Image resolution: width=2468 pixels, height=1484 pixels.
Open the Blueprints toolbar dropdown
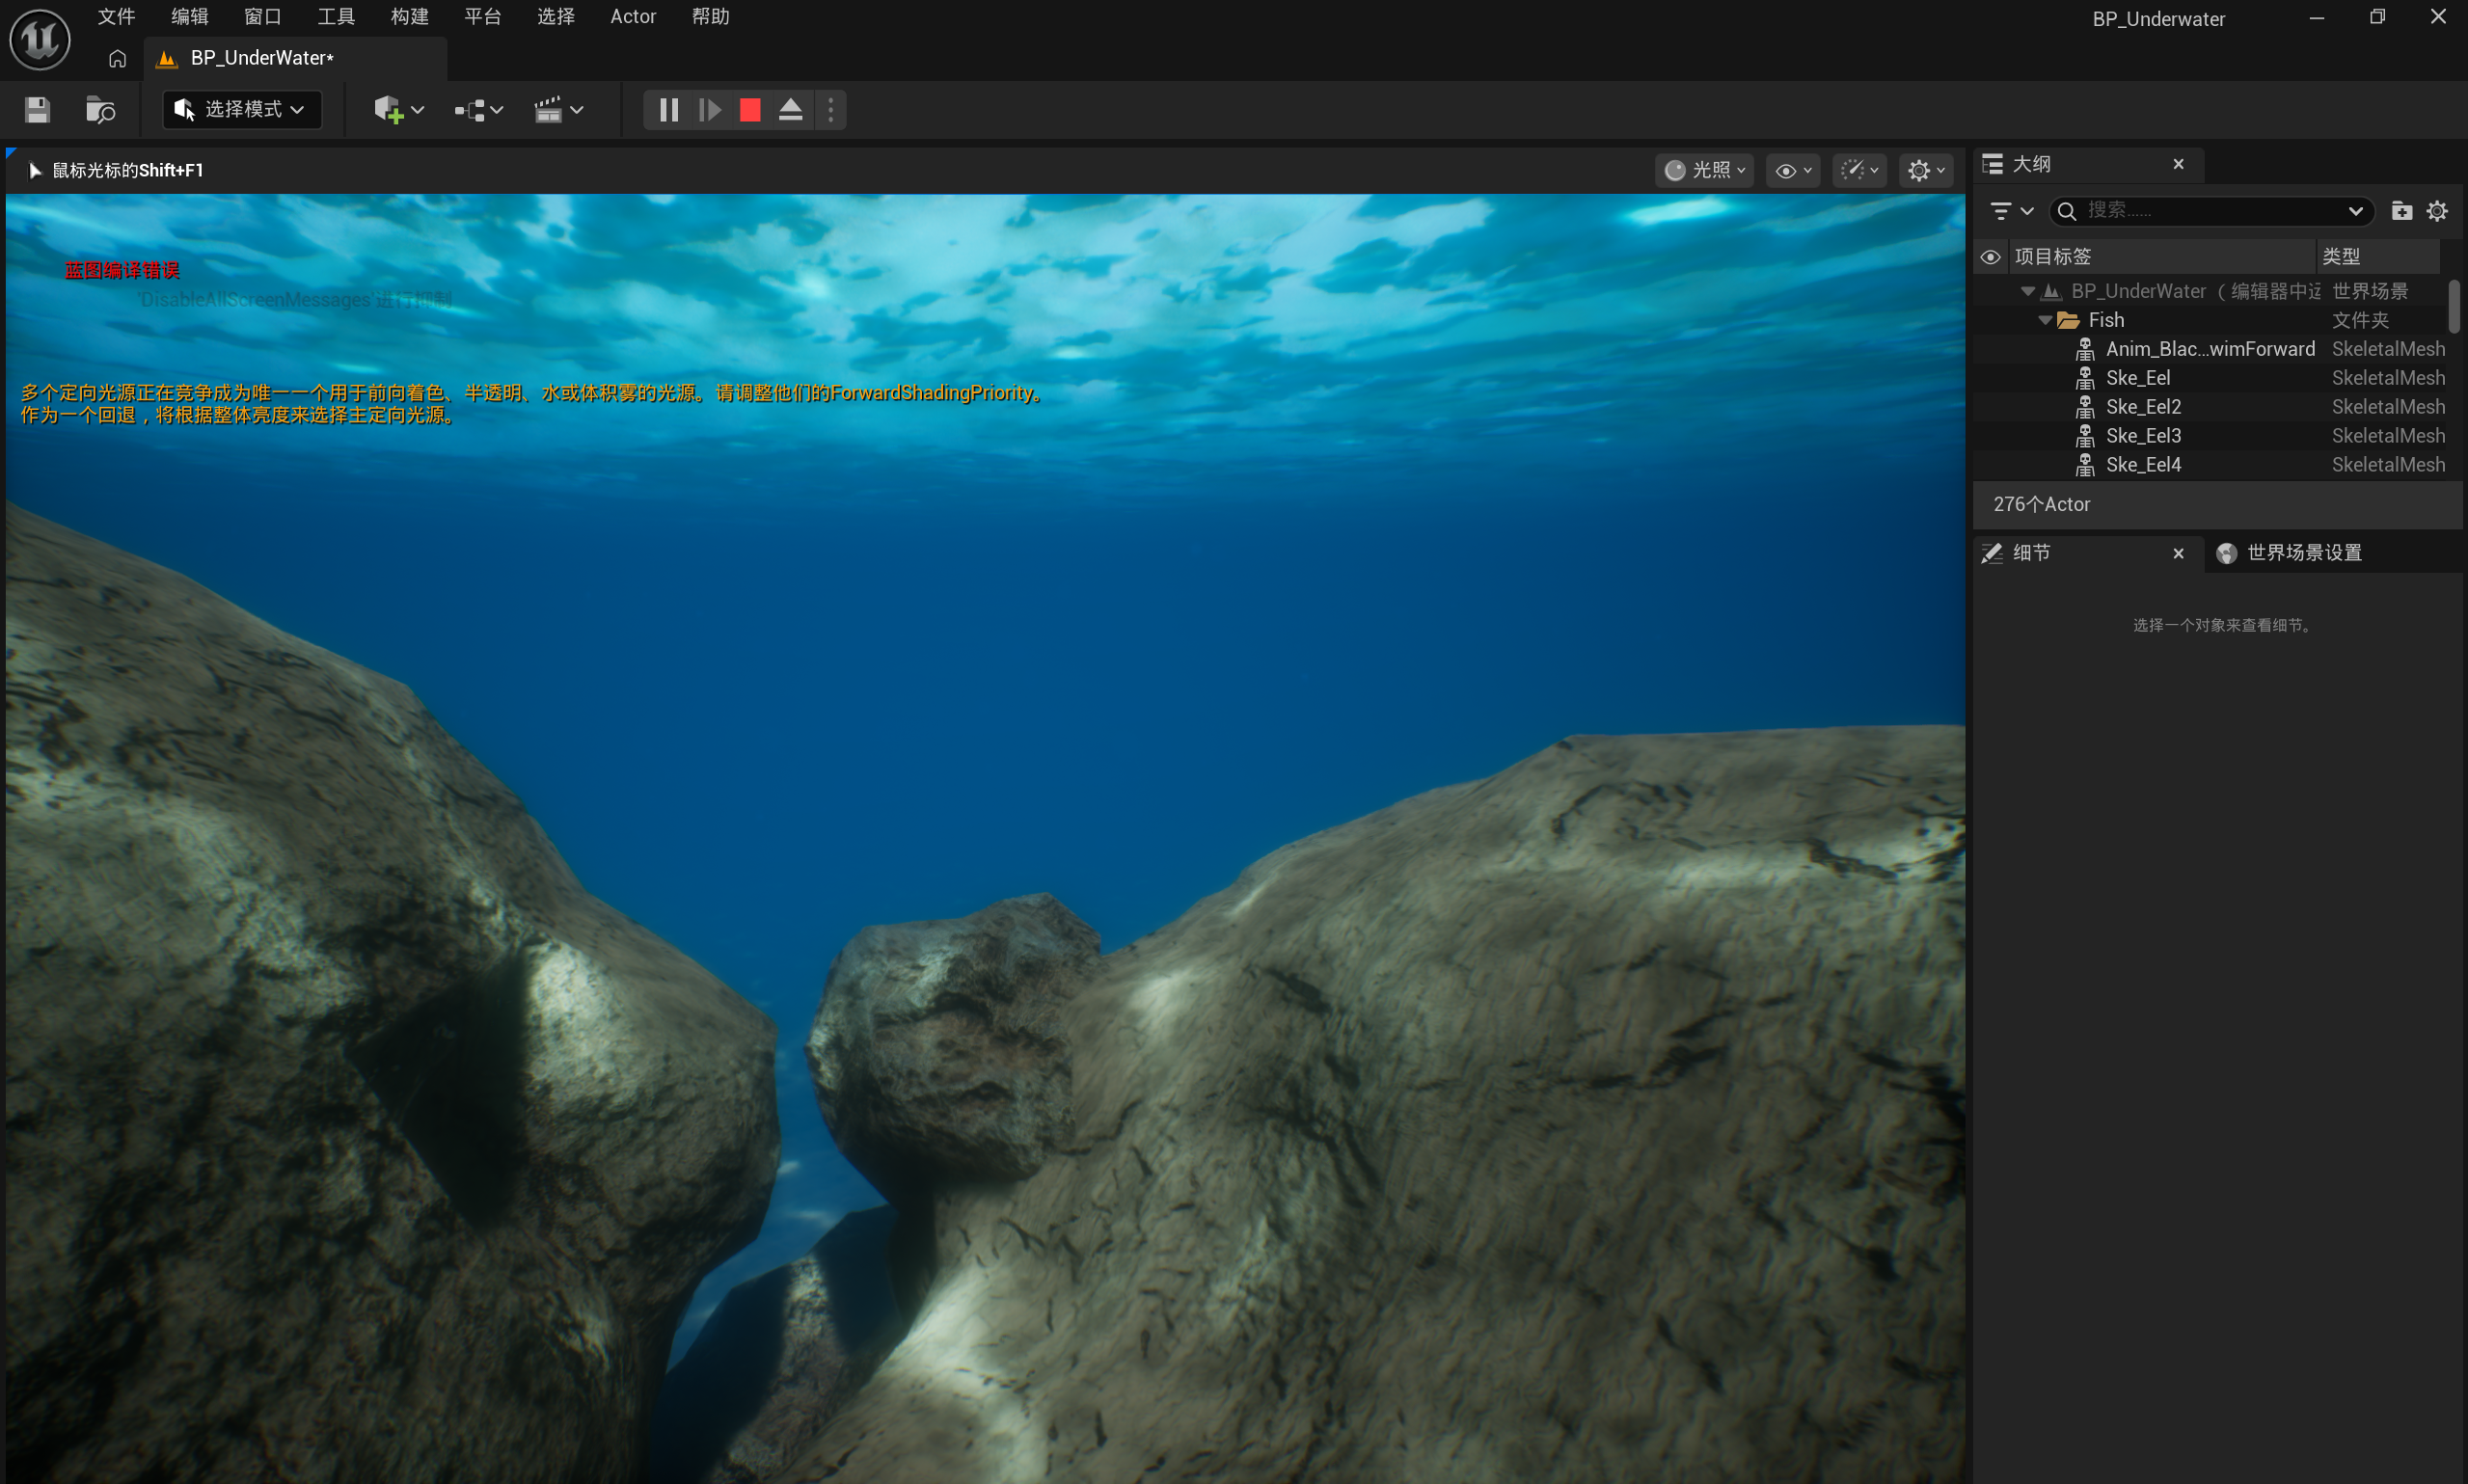[478, 110]
